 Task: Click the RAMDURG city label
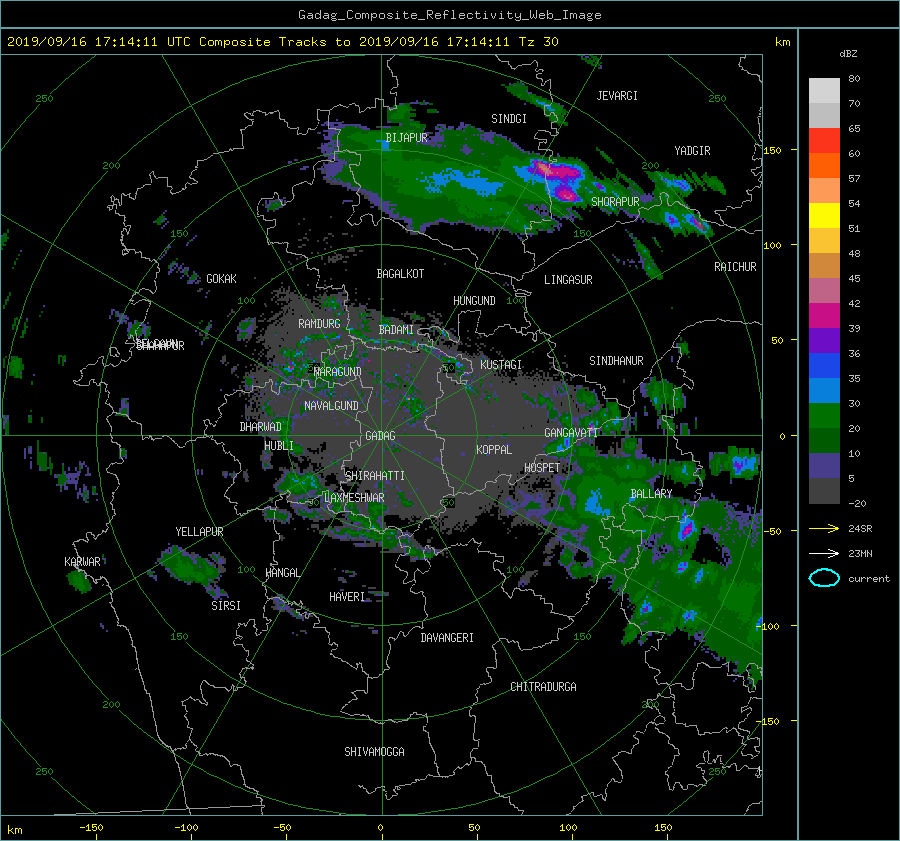(319, 324)
